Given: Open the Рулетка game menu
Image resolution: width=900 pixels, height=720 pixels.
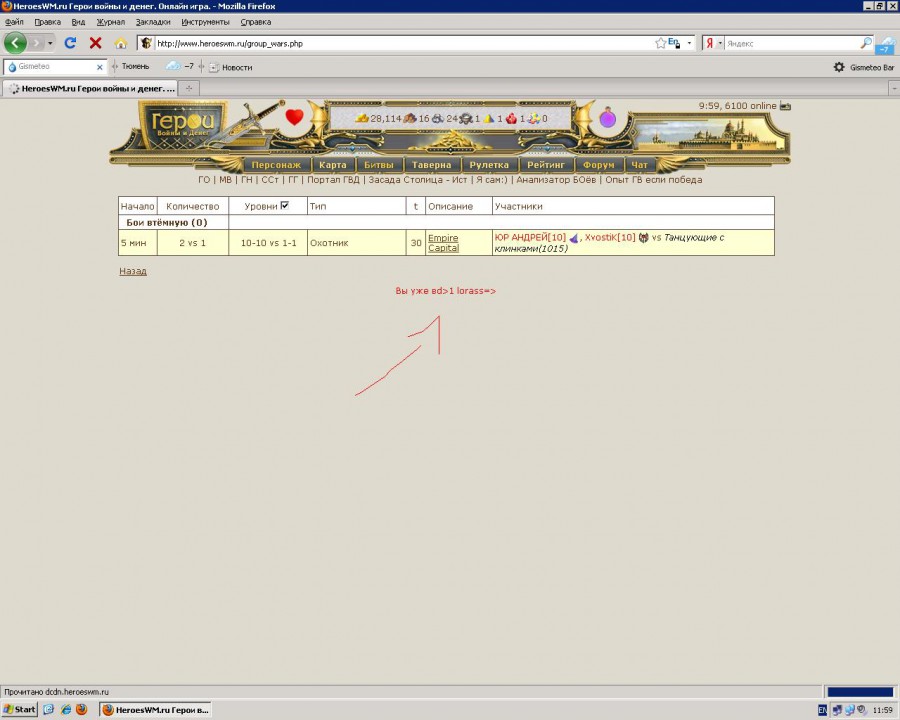Looking at the screenshot, I should click(489, 165).
